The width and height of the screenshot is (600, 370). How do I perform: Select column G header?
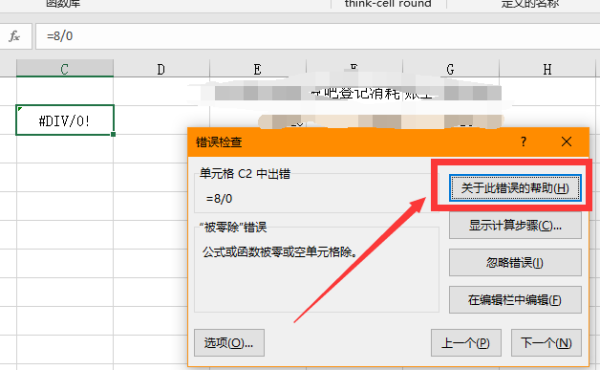451,69
